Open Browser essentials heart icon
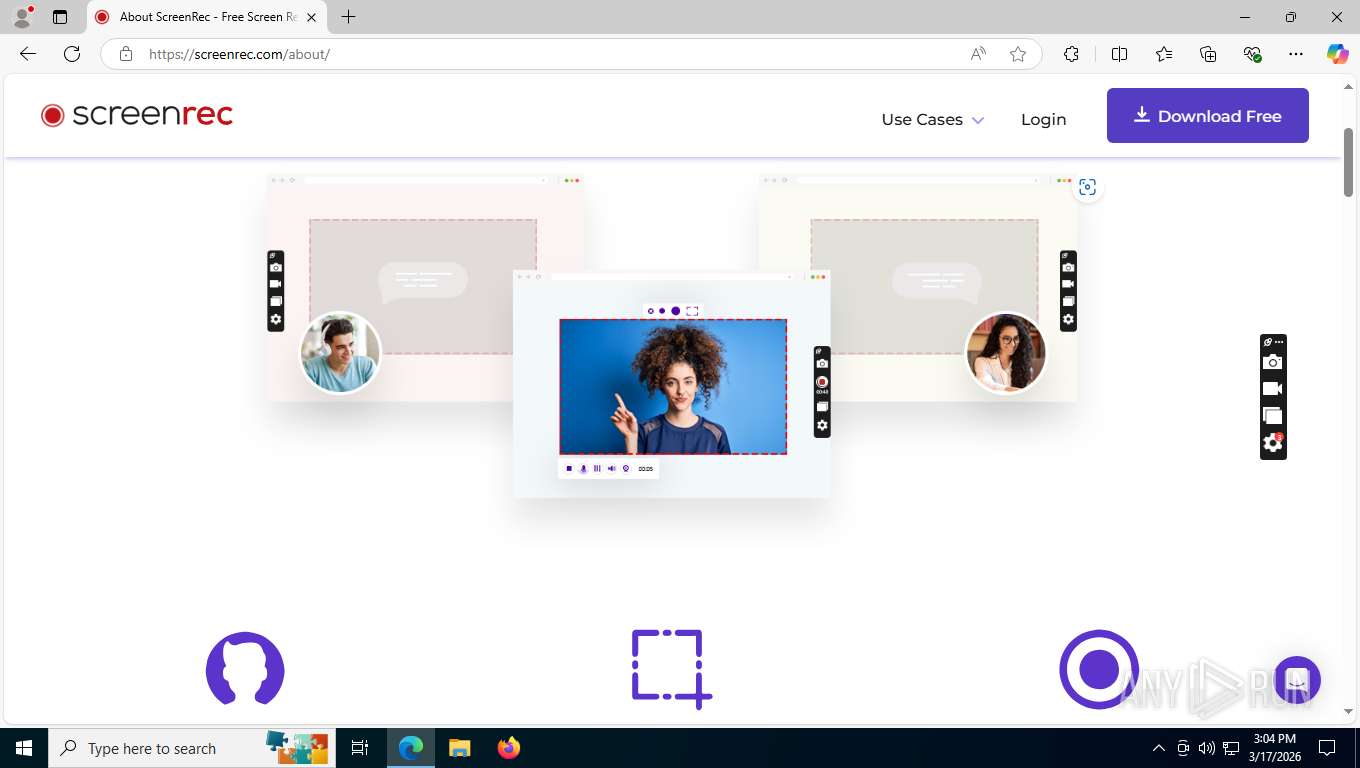Screen dimensions: 1360x768 coord(1252,54)
